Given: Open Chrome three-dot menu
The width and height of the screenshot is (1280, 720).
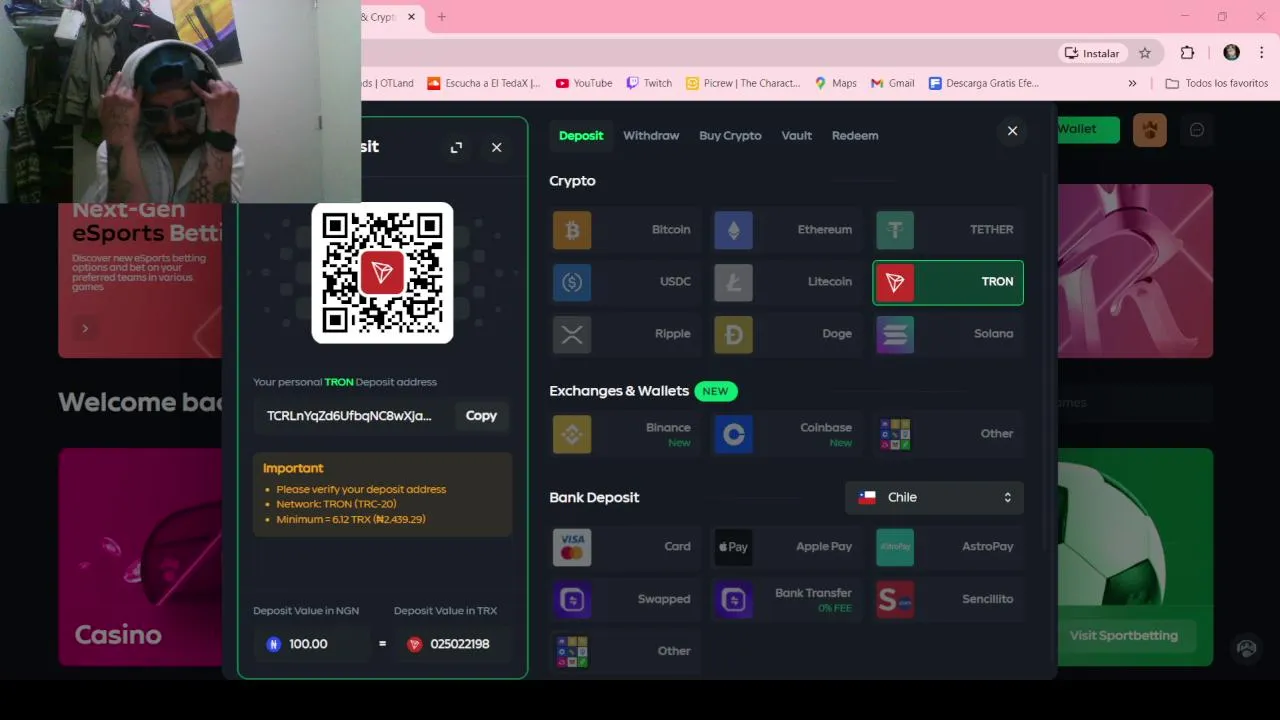Looking at the screenshot, I should pos(1262,53).
